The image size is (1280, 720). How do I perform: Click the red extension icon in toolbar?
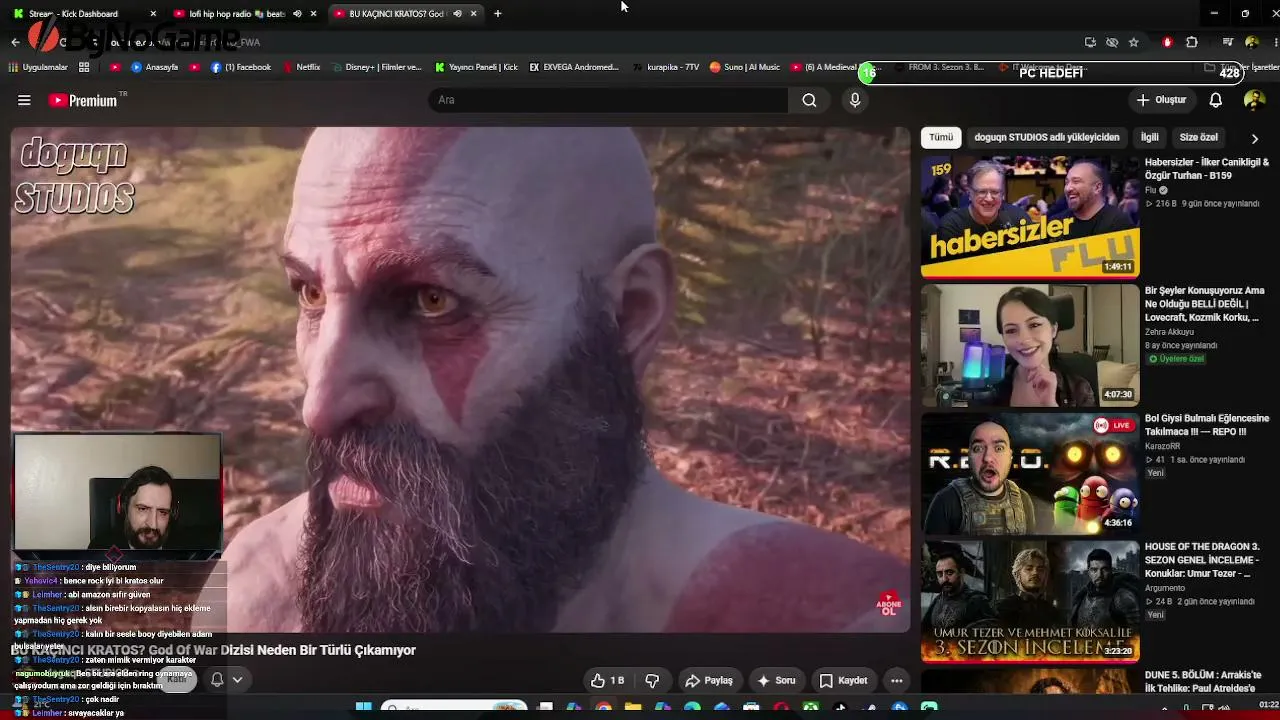(1167, 42)
